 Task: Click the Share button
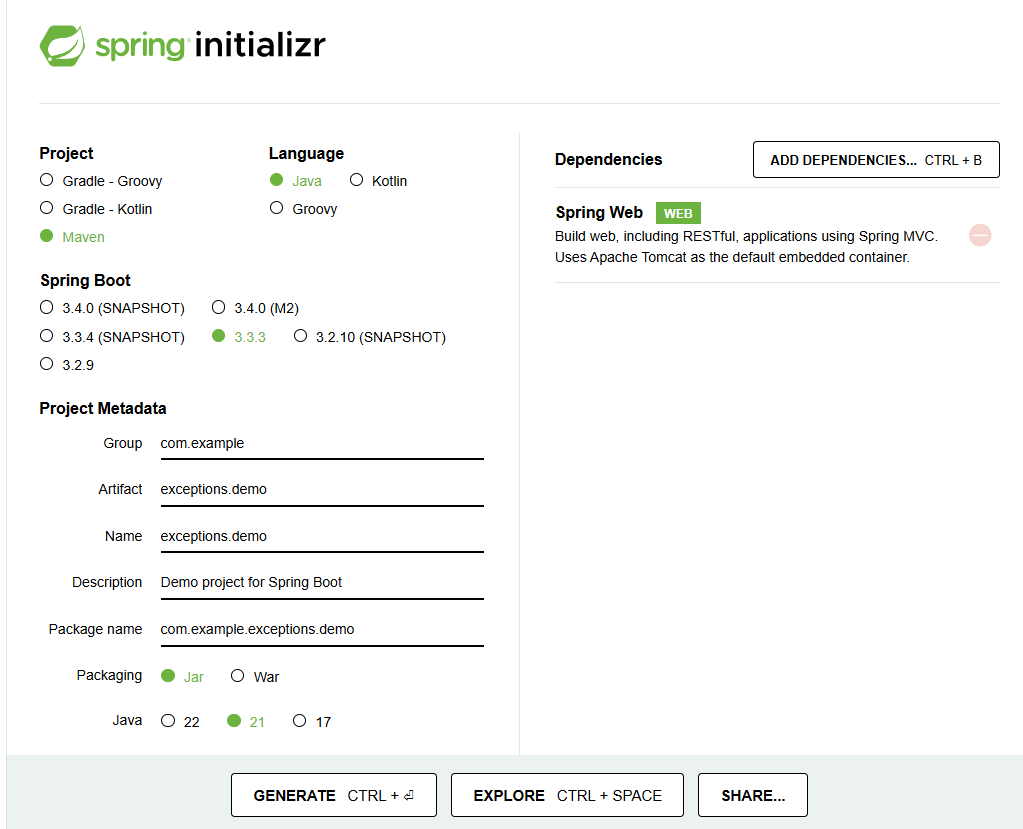point(752,795)
